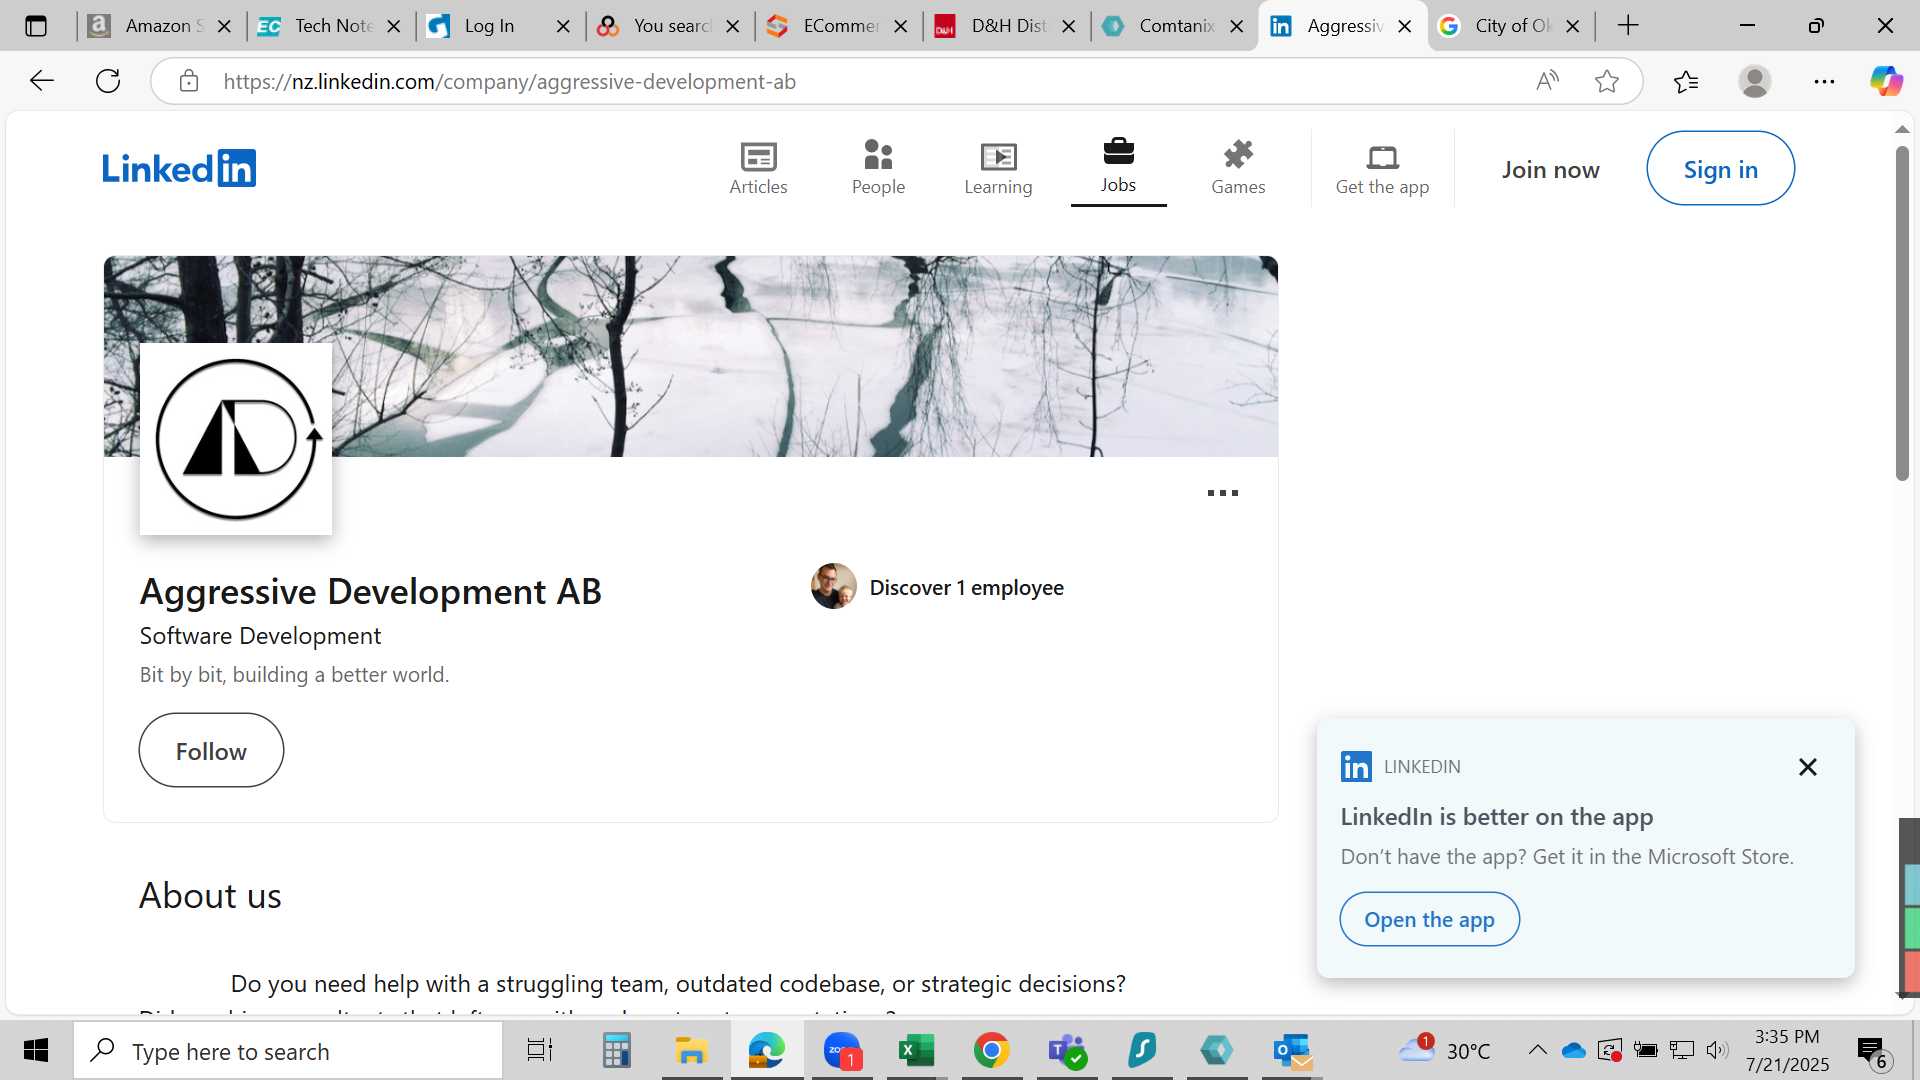Open Google Chrome from the taskbar
Image resolution: width=1920 pixels, height=1080 pixels.
(992, 1050)
